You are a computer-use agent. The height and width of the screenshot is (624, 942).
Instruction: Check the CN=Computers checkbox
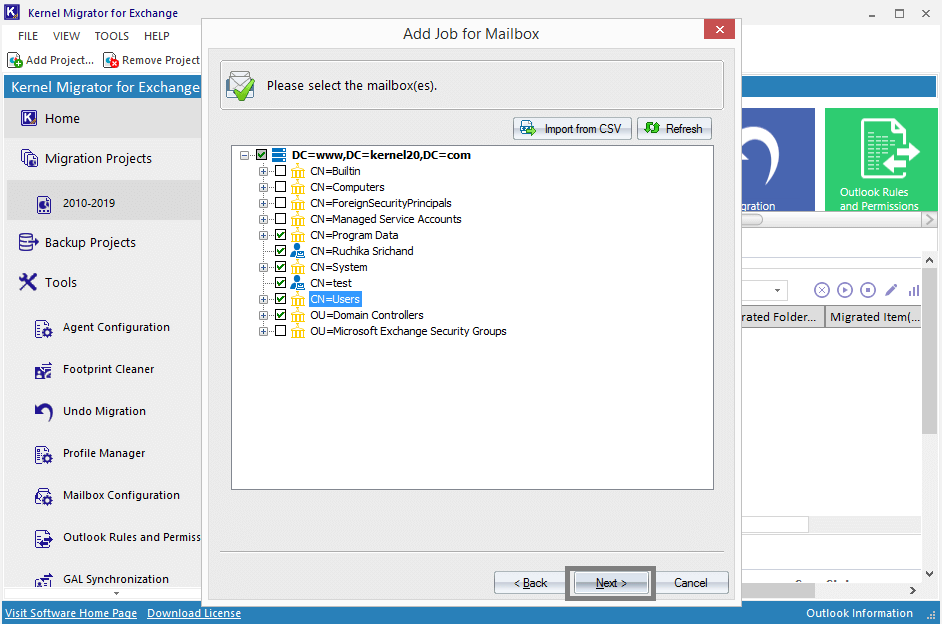[x=281, y=187]
